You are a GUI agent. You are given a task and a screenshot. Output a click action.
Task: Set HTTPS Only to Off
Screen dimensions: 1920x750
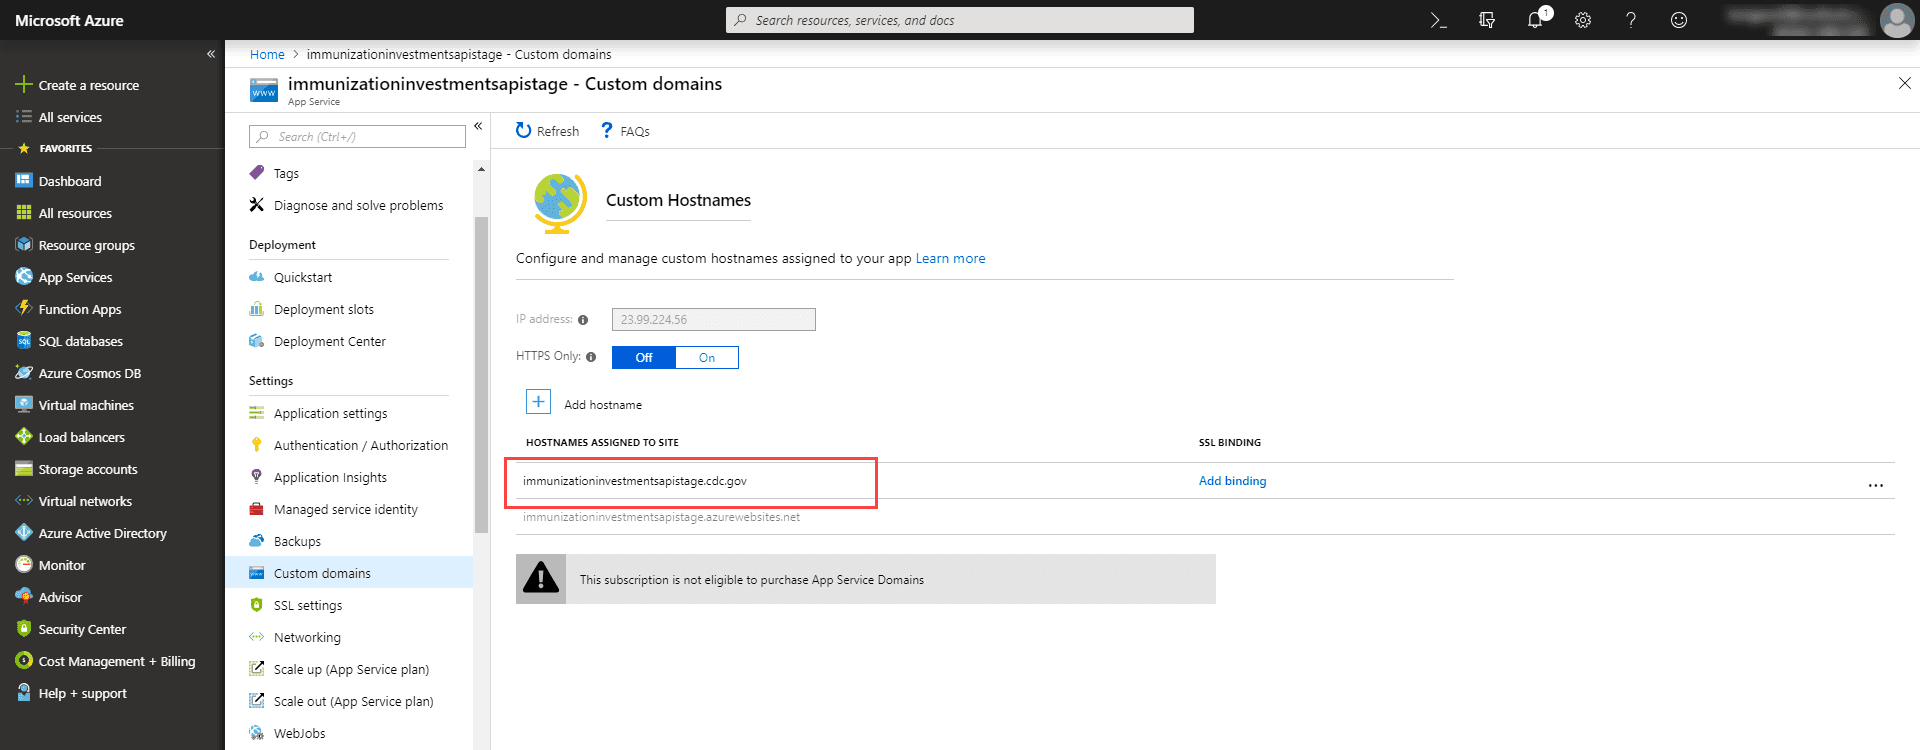coord(644,358)
